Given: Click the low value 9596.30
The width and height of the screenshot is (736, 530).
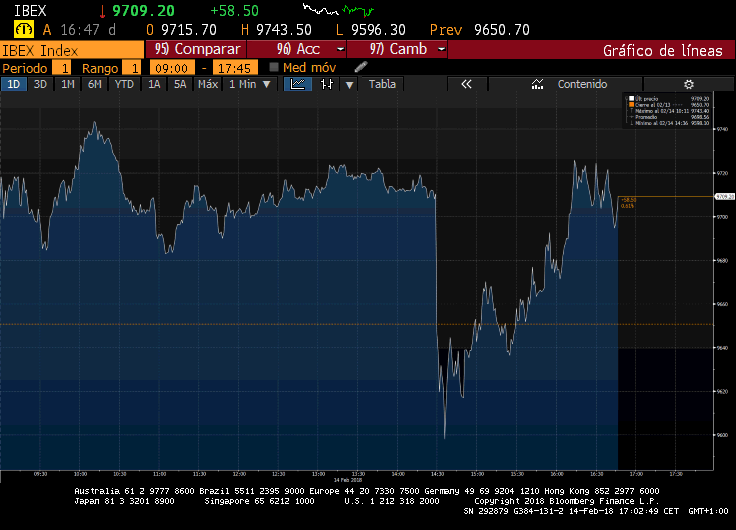Looking at the screenshot, I should click(x=378, y=30).
